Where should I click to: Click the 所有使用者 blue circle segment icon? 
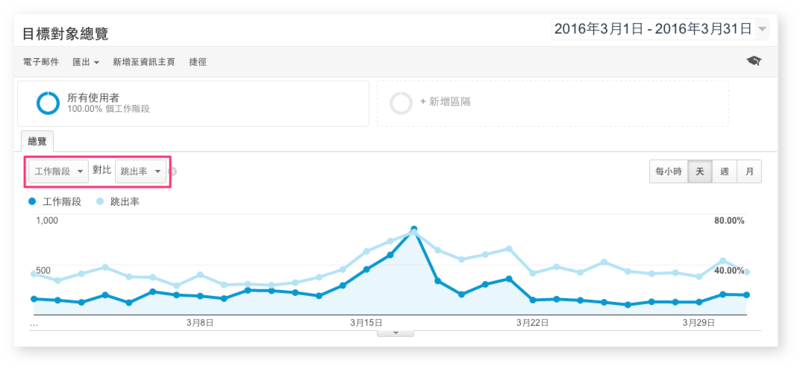pos(48,103)
